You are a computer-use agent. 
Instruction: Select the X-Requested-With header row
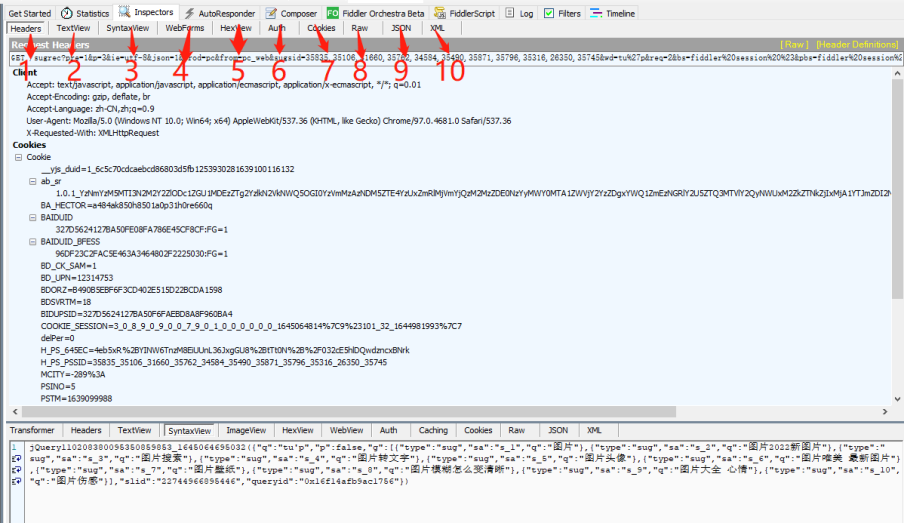[x=93, y=133]
